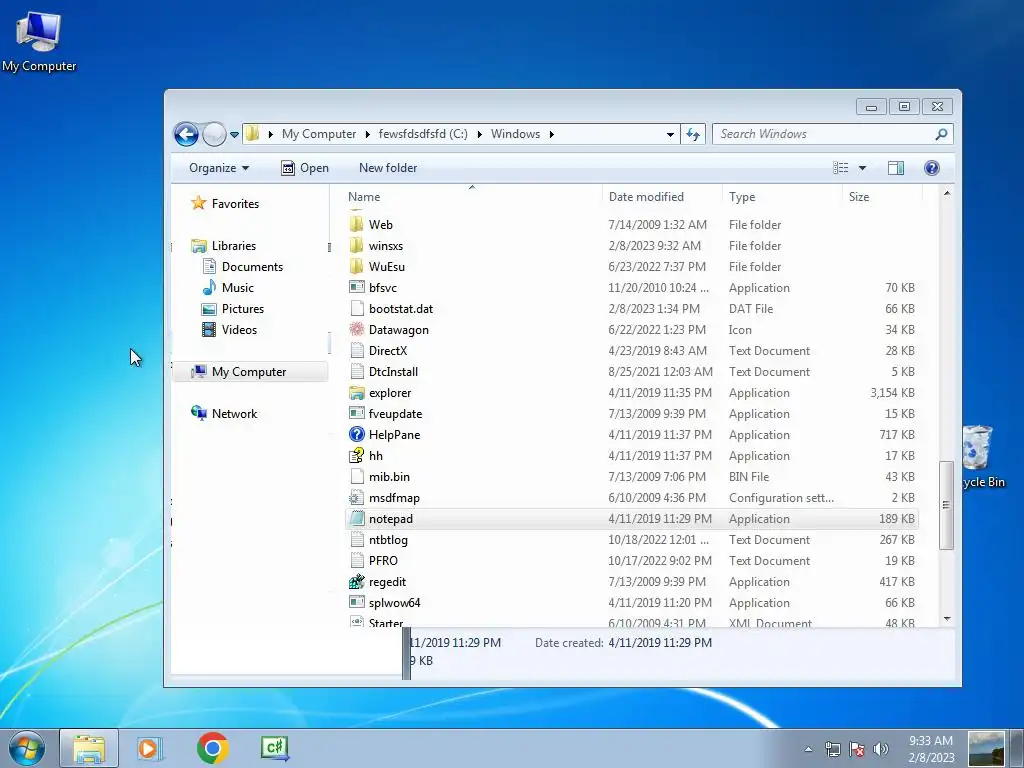Select the regedit application icon
This screenshot has height=768, width=1024.
click(x=357, y=581)
